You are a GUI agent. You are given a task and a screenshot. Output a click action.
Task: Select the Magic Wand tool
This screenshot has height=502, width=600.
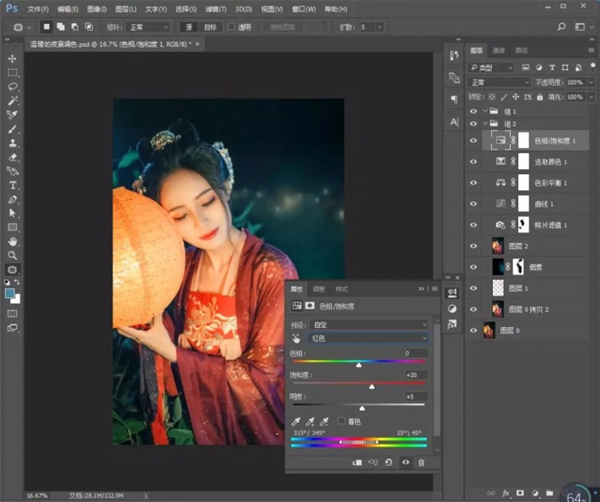(x=13, y=101)
